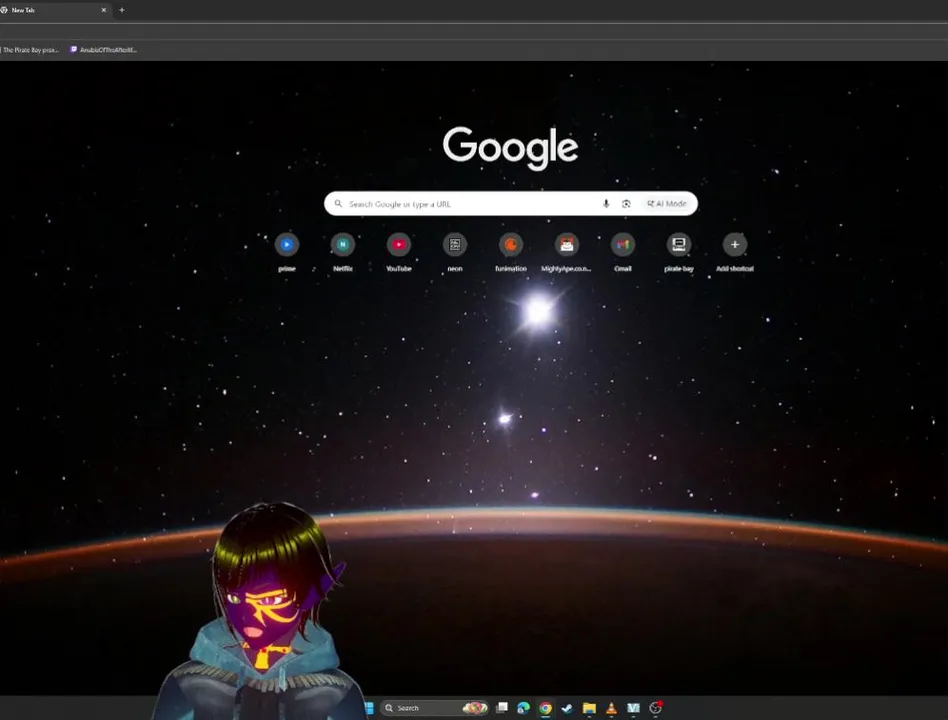This screenshot has width=948, height=720.
Task: Switch to AI Mode in search box
Action: click(x=667, y=204)
